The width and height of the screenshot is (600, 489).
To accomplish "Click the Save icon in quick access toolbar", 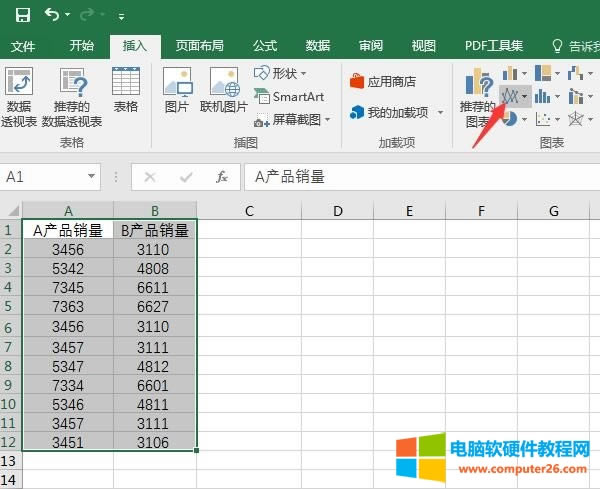I will point(22,15).
